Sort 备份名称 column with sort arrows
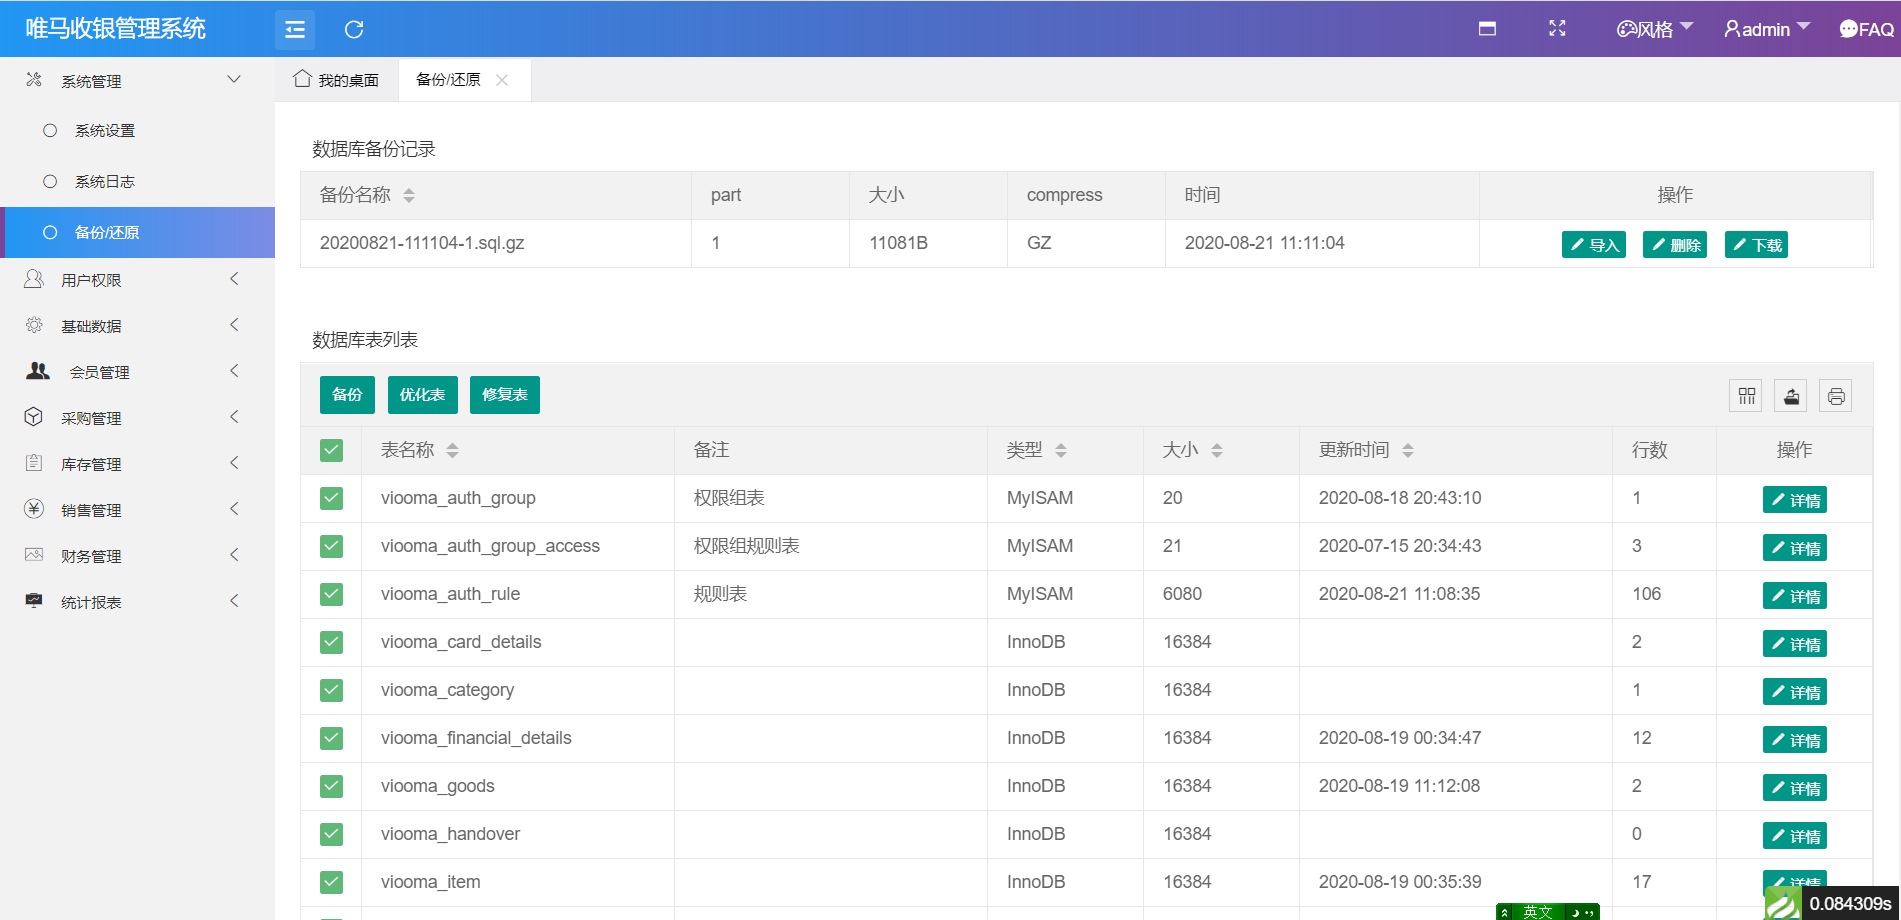The height and width of the screenshot is (920, 1901). 409,196
